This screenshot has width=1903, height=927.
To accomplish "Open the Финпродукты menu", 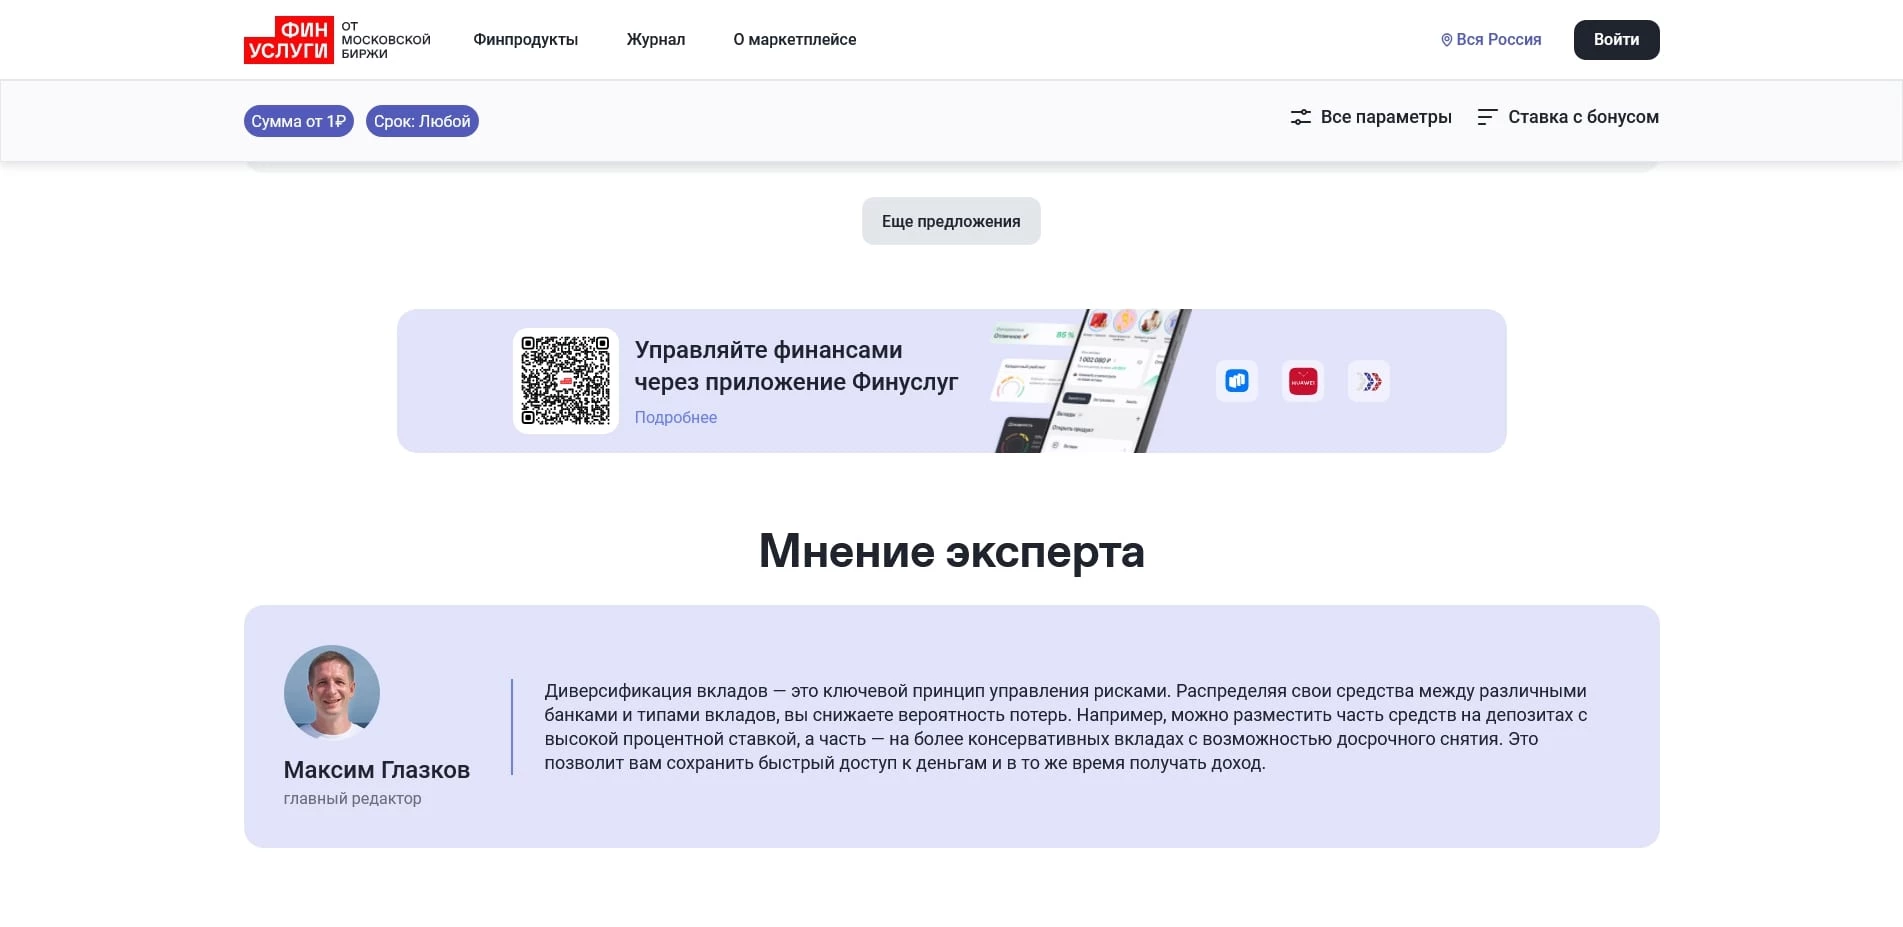I will [x=525, y=39].
